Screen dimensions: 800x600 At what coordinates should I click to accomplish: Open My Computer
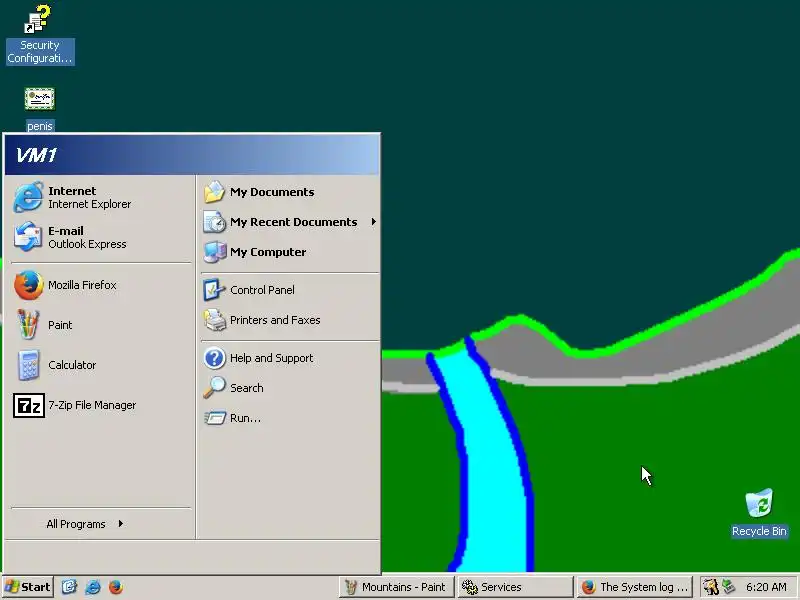(290, 252)
